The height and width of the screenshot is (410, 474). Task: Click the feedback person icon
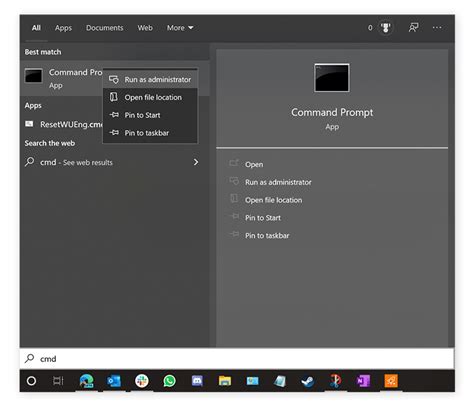(x=414, y=28)
